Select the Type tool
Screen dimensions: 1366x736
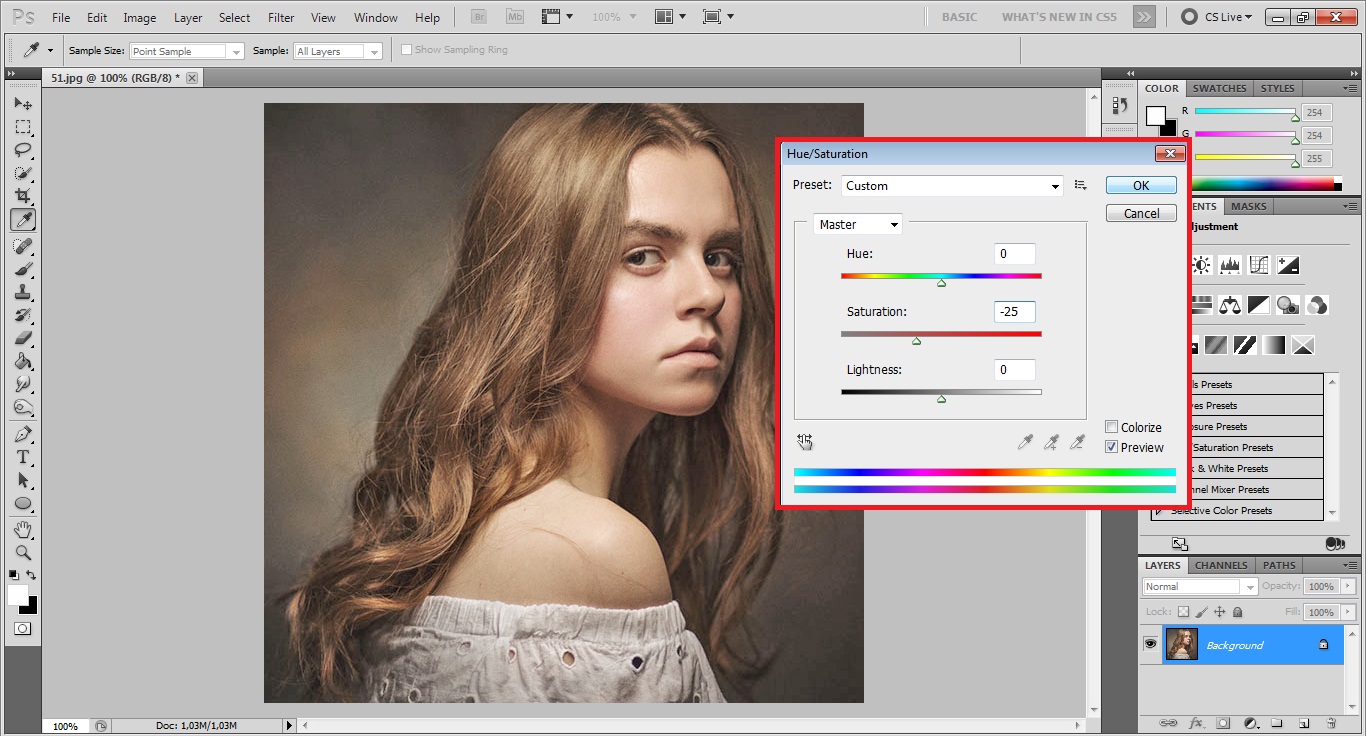pos(22,457)
